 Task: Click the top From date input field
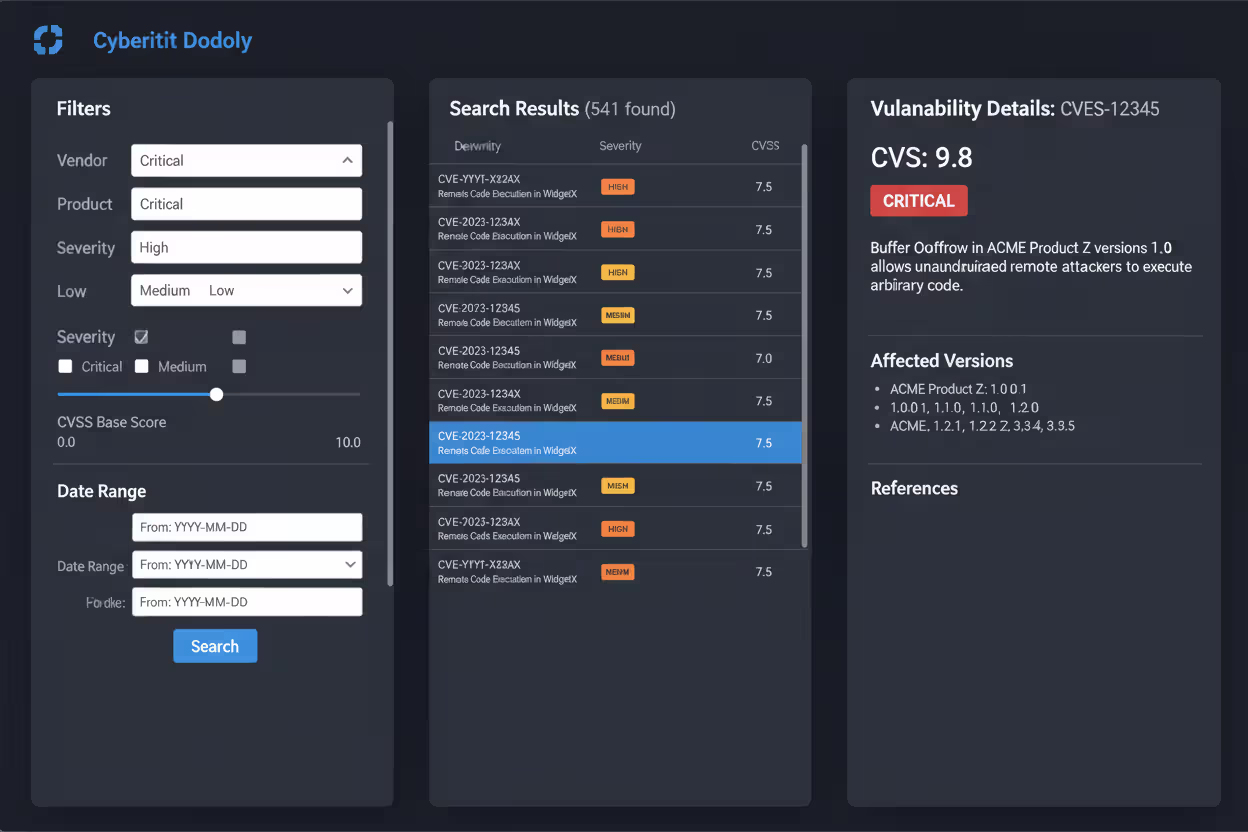[246, 527]
